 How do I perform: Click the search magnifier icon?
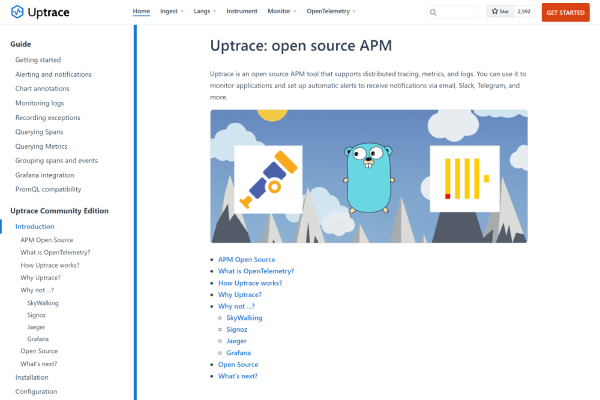(433, 12)
